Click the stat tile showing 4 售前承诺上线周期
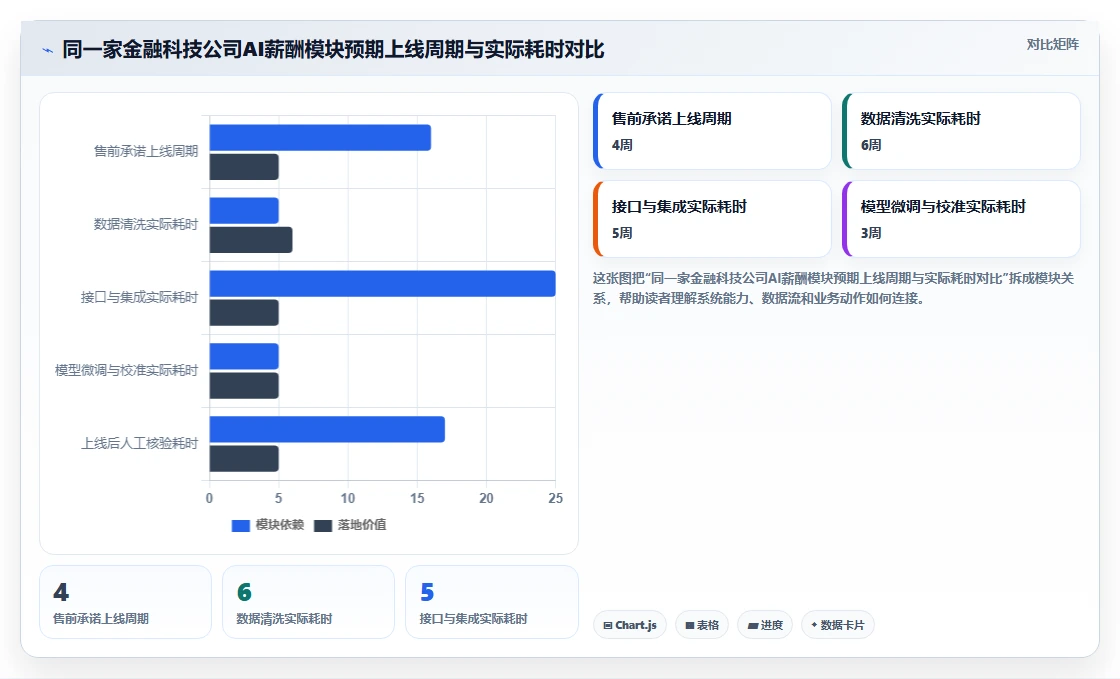The width and height of the screenshot is (1120, 679). tap(126, 602)
